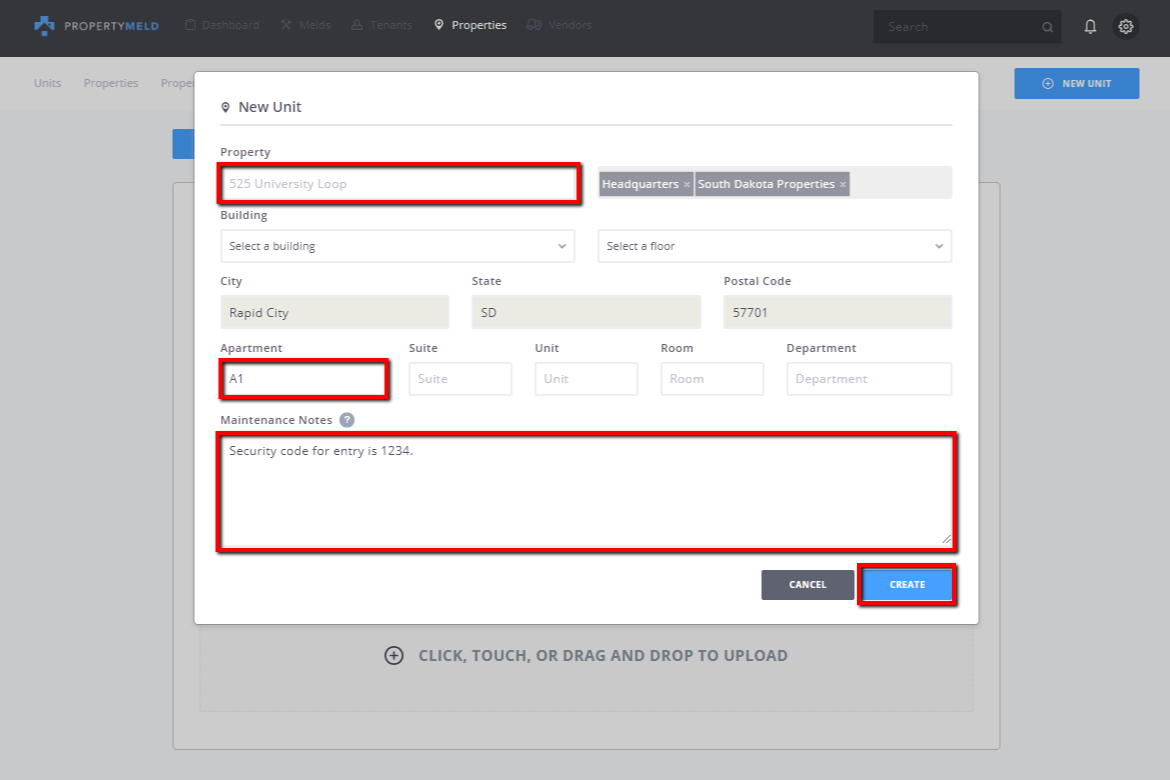The width and height of the screenshot is (1170, 780).
Task: Click the upload plus circle icon
Action: click(x=394, y=656)
